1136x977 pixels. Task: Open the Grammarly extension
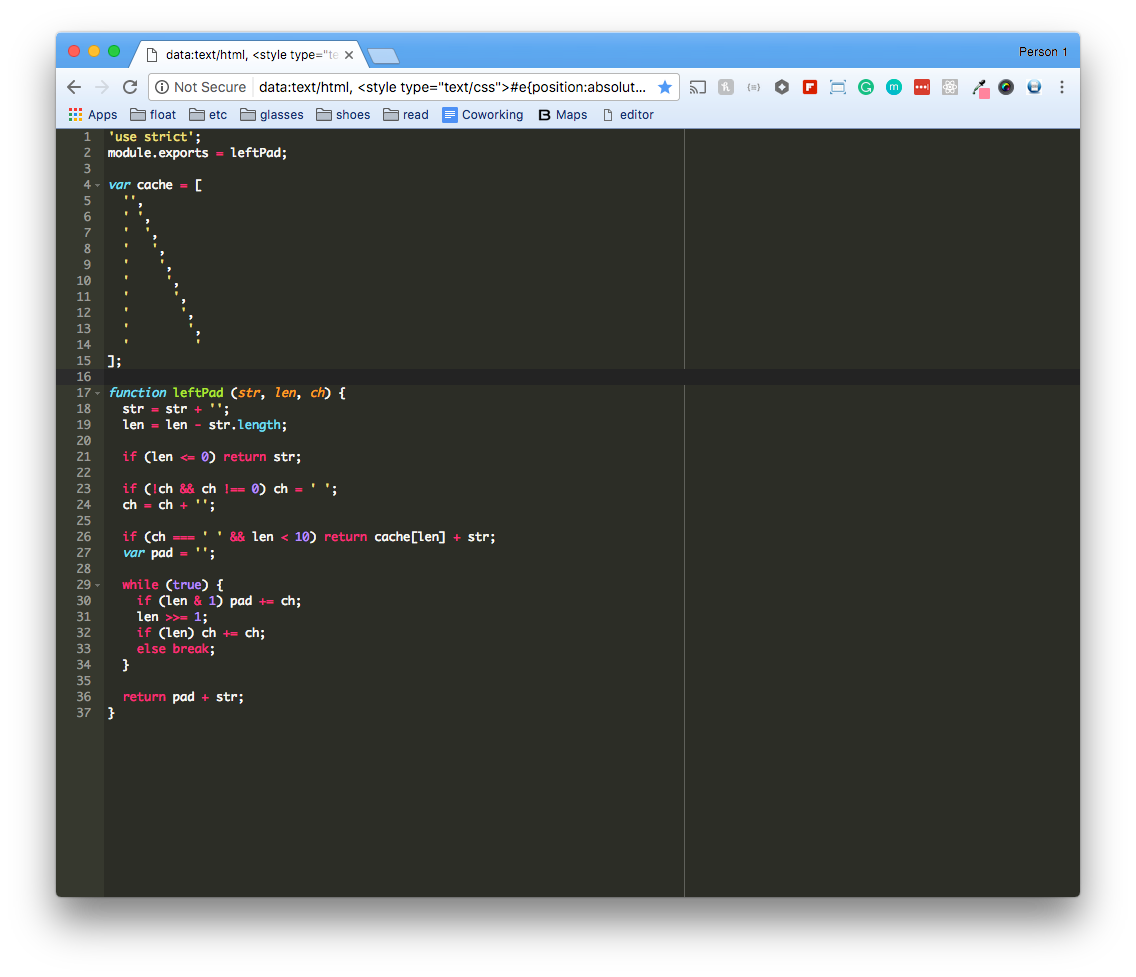pyautogui.click(x=865, y=87)
